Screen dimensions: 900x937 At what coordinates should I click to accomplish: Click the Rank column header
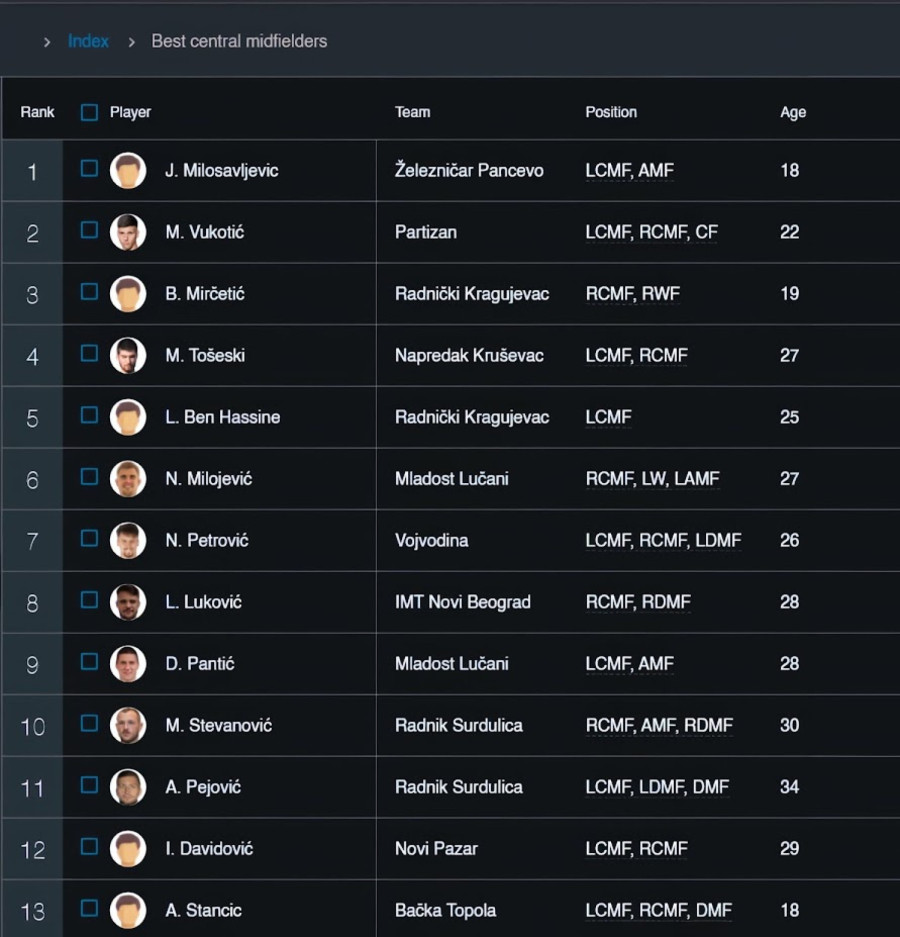(x=37, y=112)
